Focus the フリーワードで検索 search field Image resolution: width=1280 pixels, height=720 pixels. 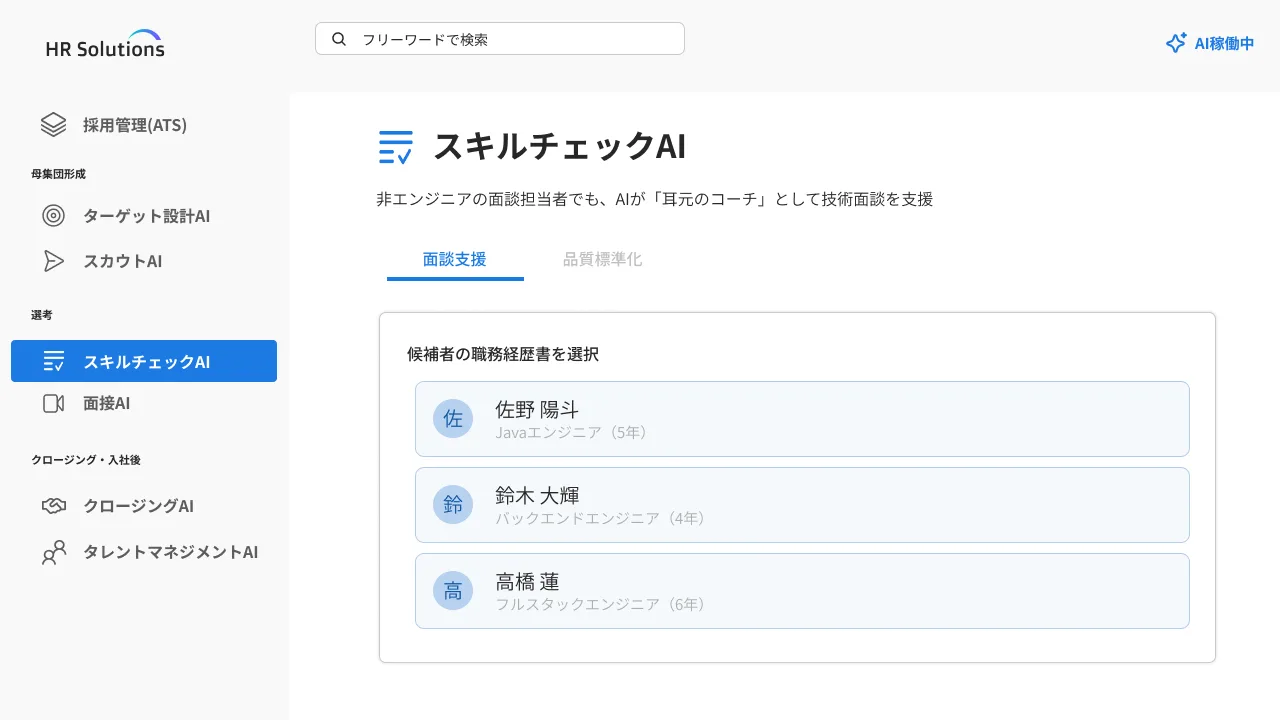[500, 39]
